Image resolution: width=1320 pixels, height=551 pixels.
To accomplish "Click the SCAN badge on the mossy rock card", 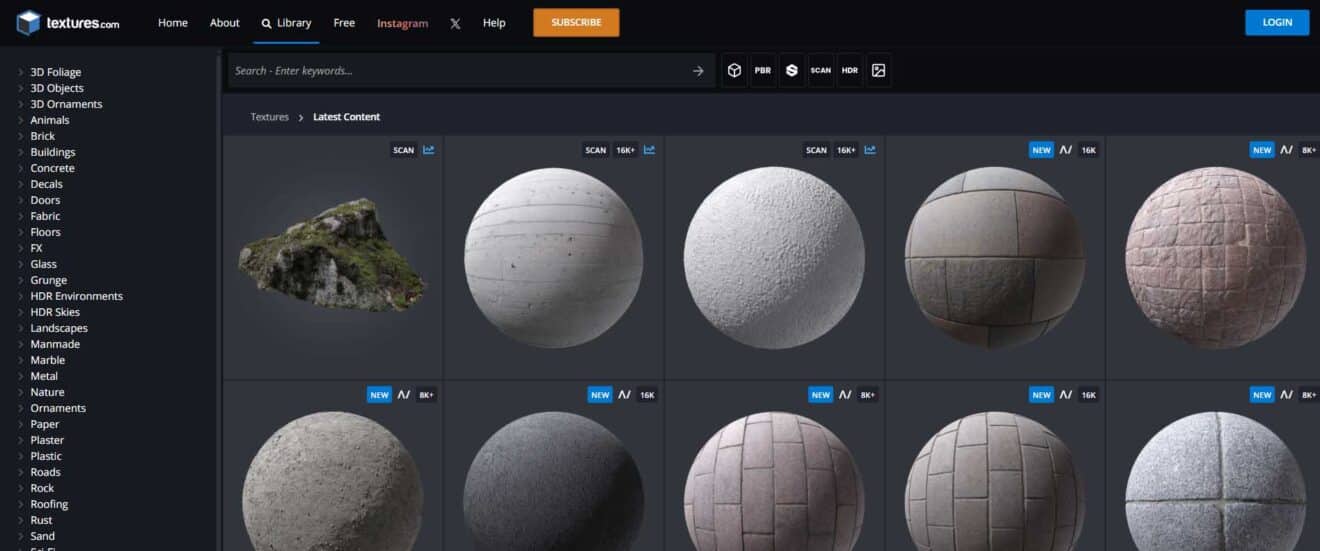I will (403, 150).
